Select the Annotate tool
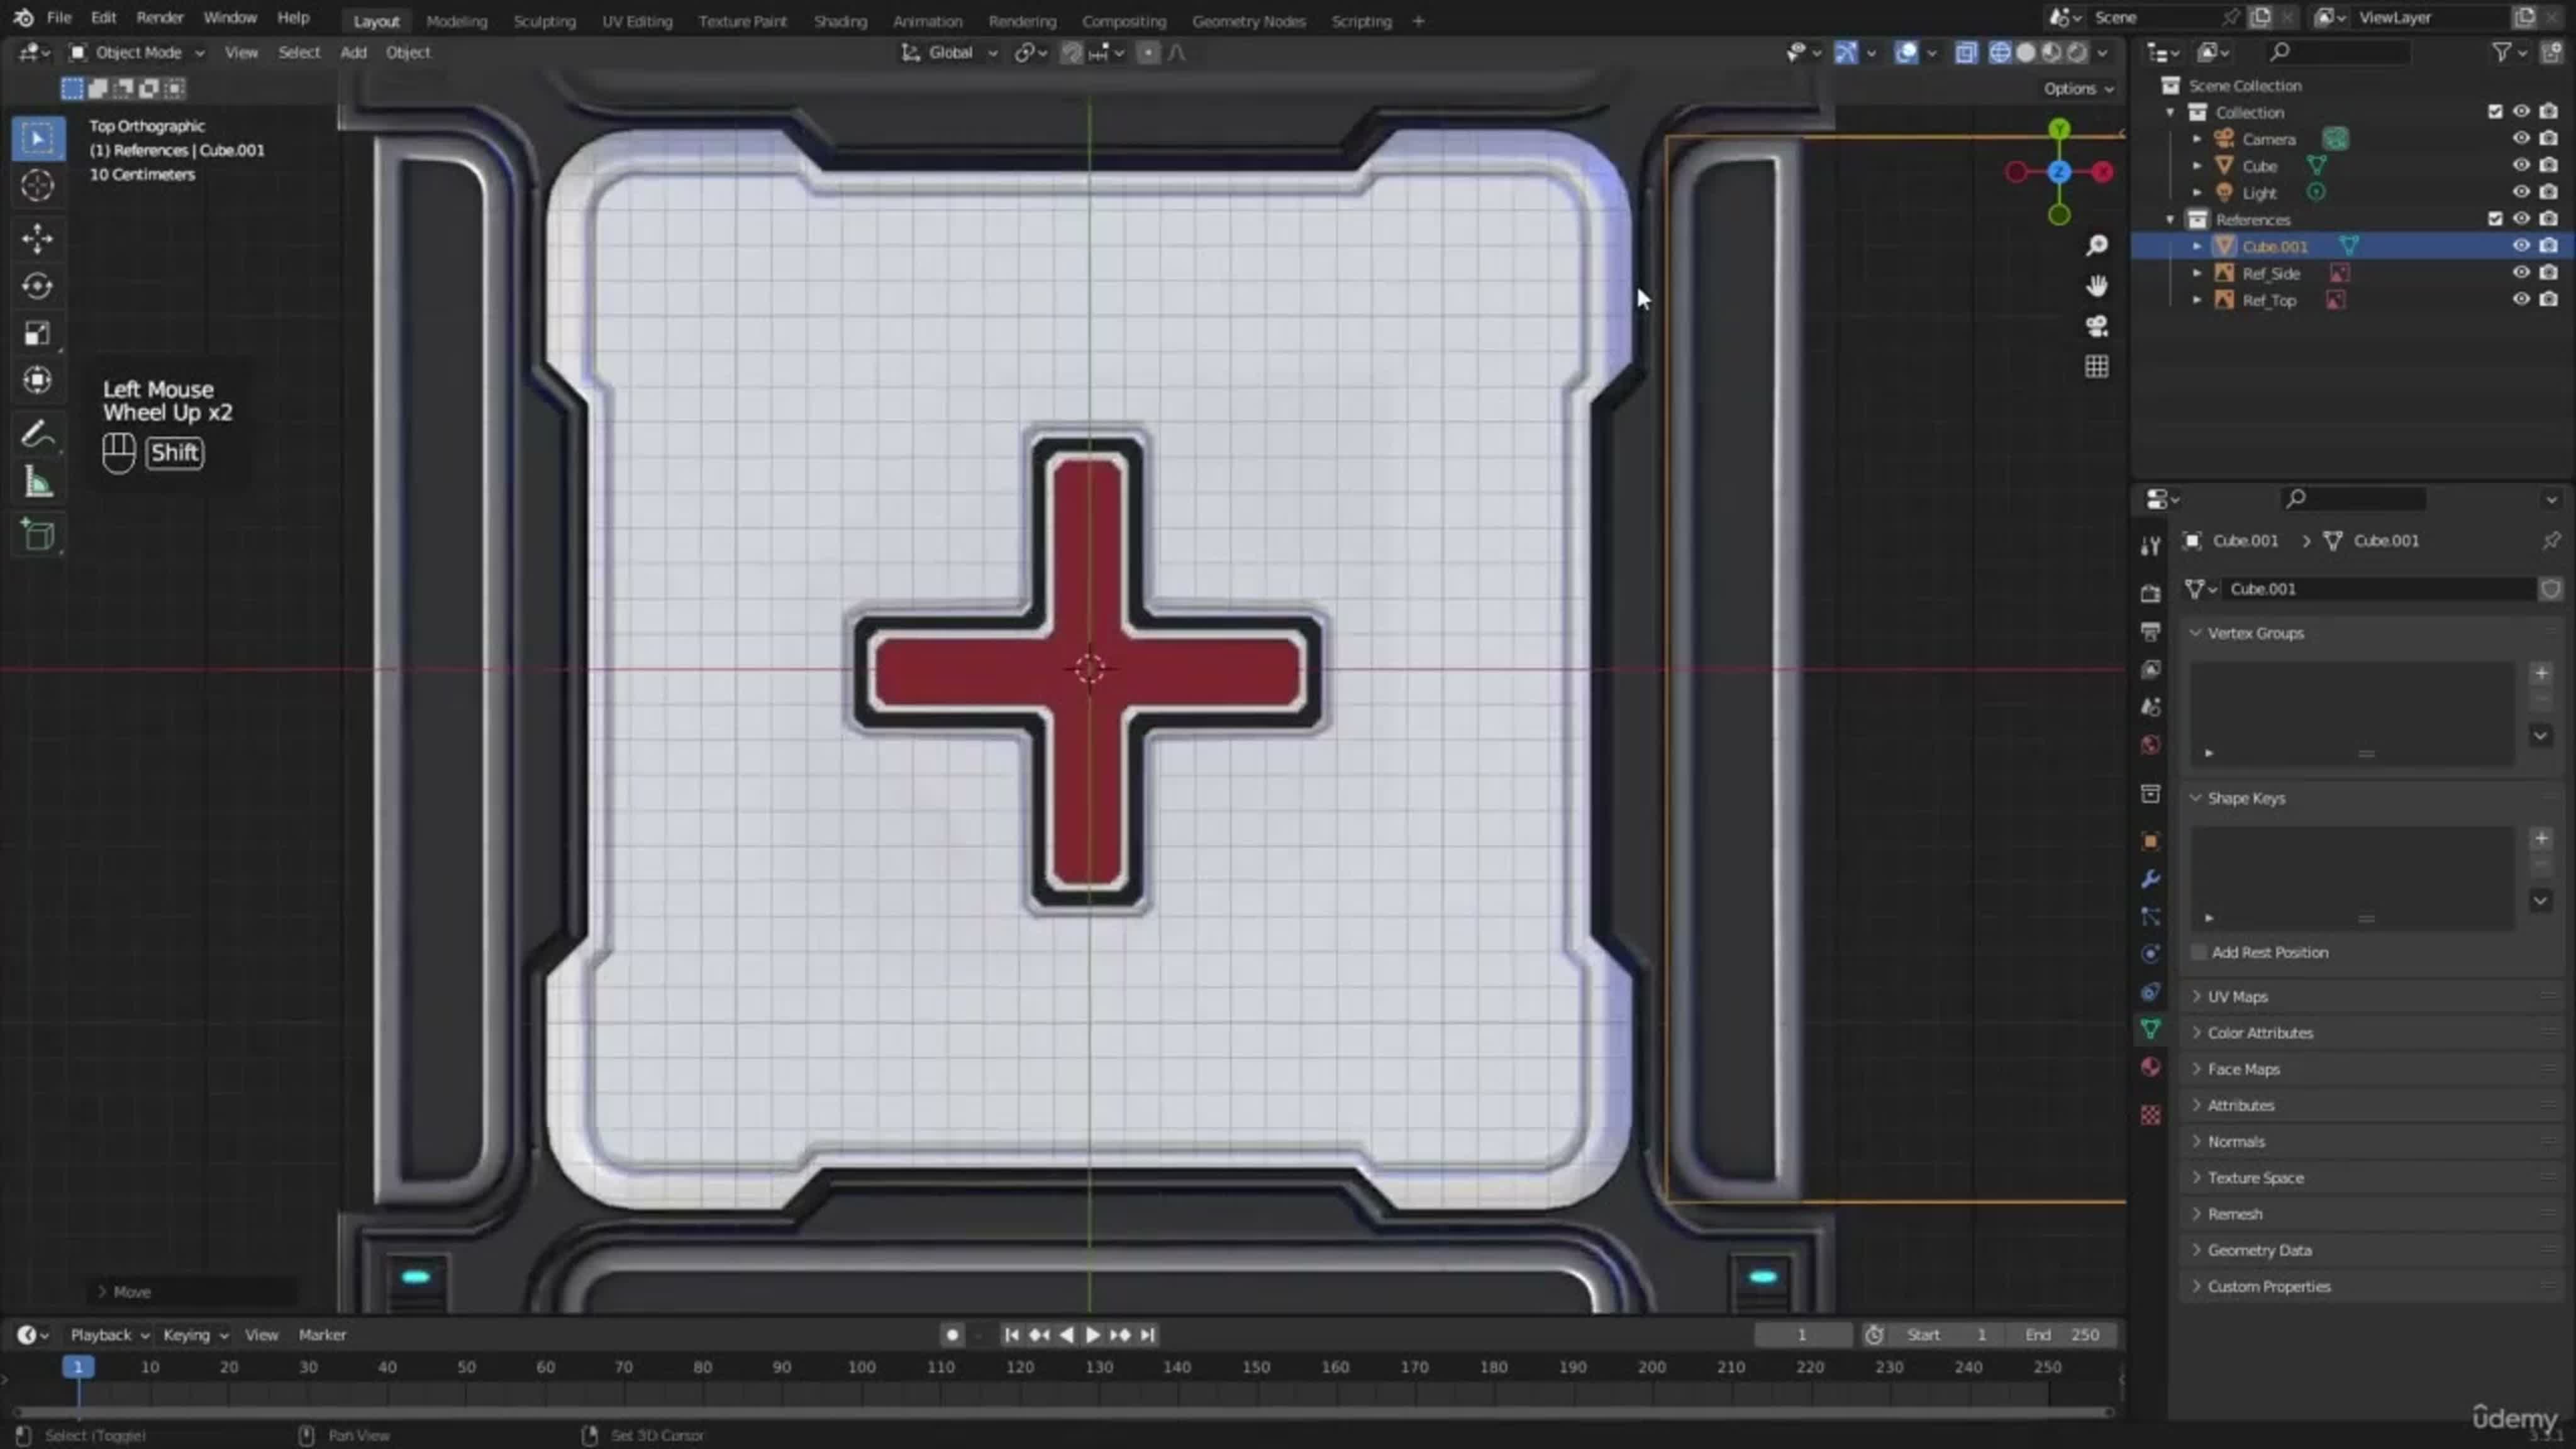The image size is (2576, 1449). tap(38, 434)
